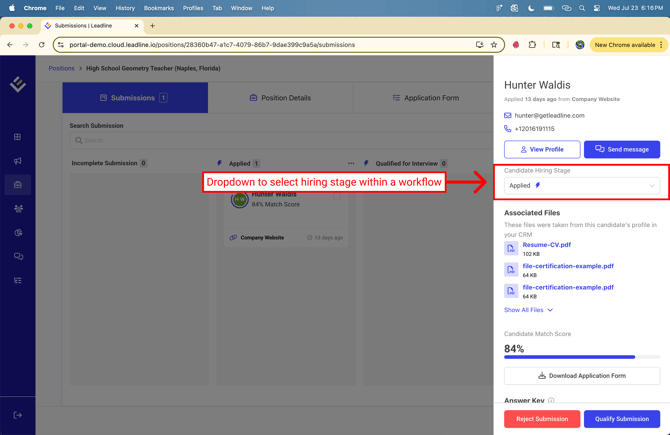This screenshot has height=435, width=670.
Task: Open the Applied column three-dot menu
Action: [350, 163]
